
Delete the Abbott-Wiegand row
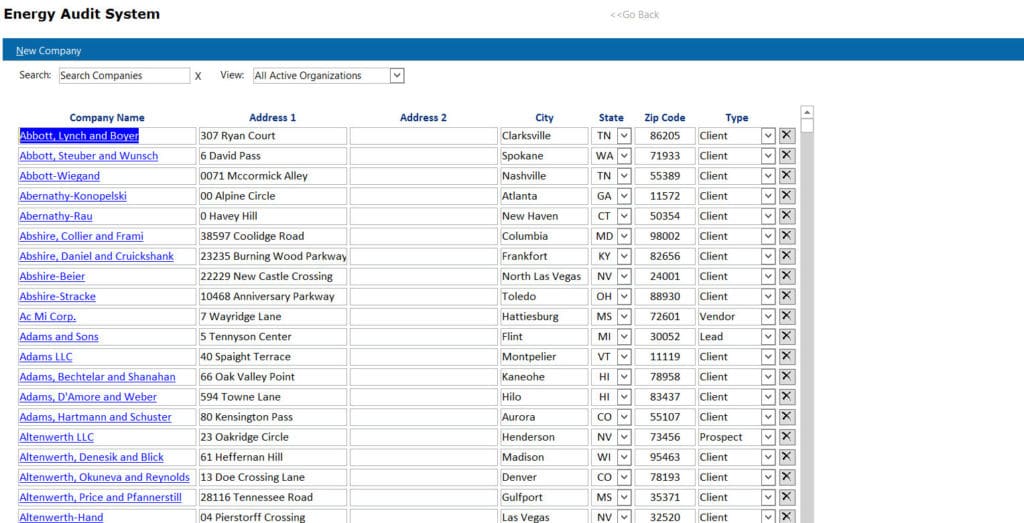[787, 176]
